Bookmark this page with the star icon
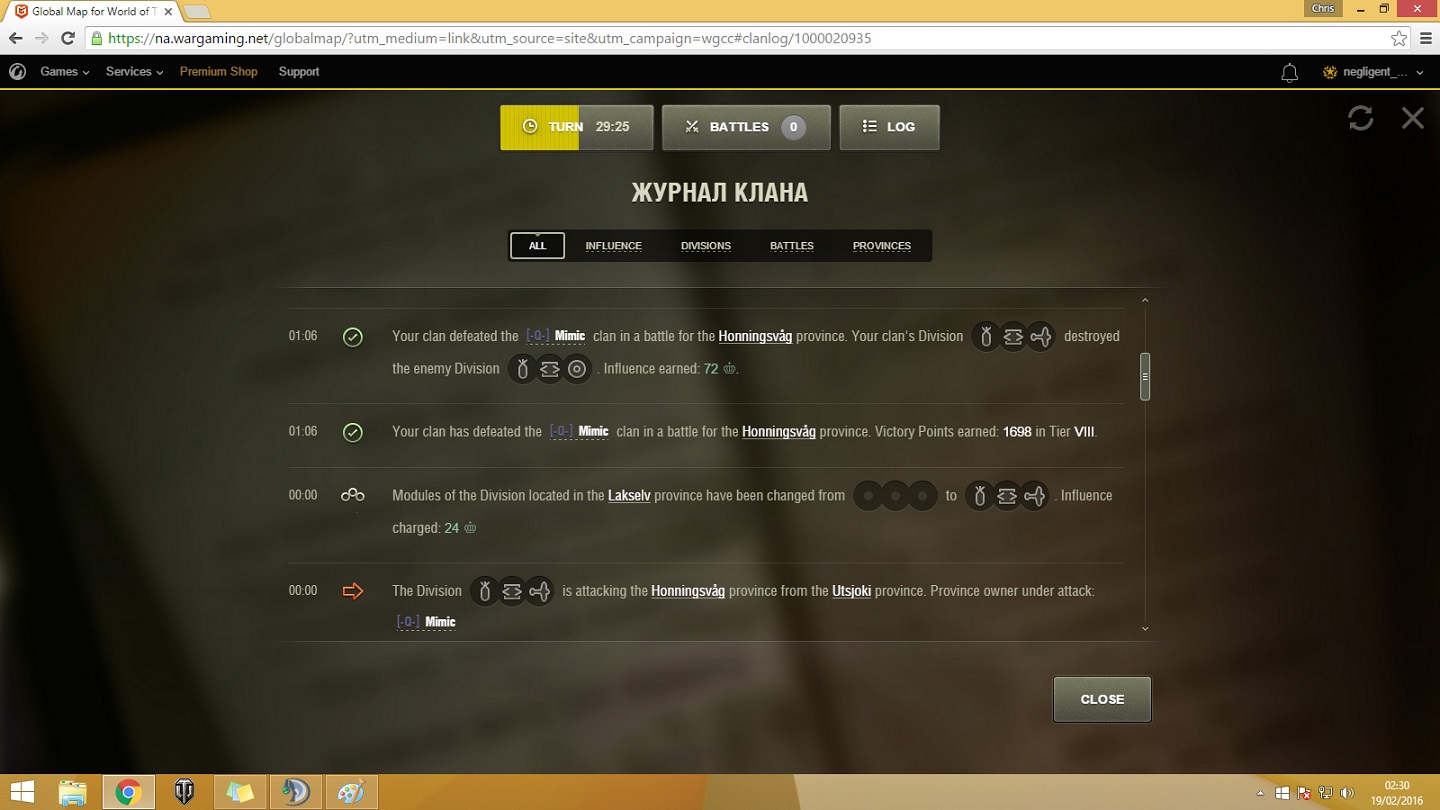Viewport: 1440px width, 810px height. (1398, 38)
